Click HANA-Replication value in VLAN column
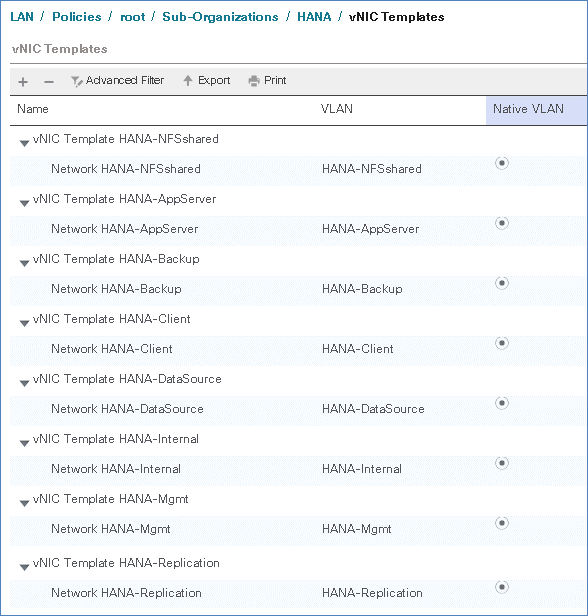This screenshot has width=588, height=616. [372, 594]
